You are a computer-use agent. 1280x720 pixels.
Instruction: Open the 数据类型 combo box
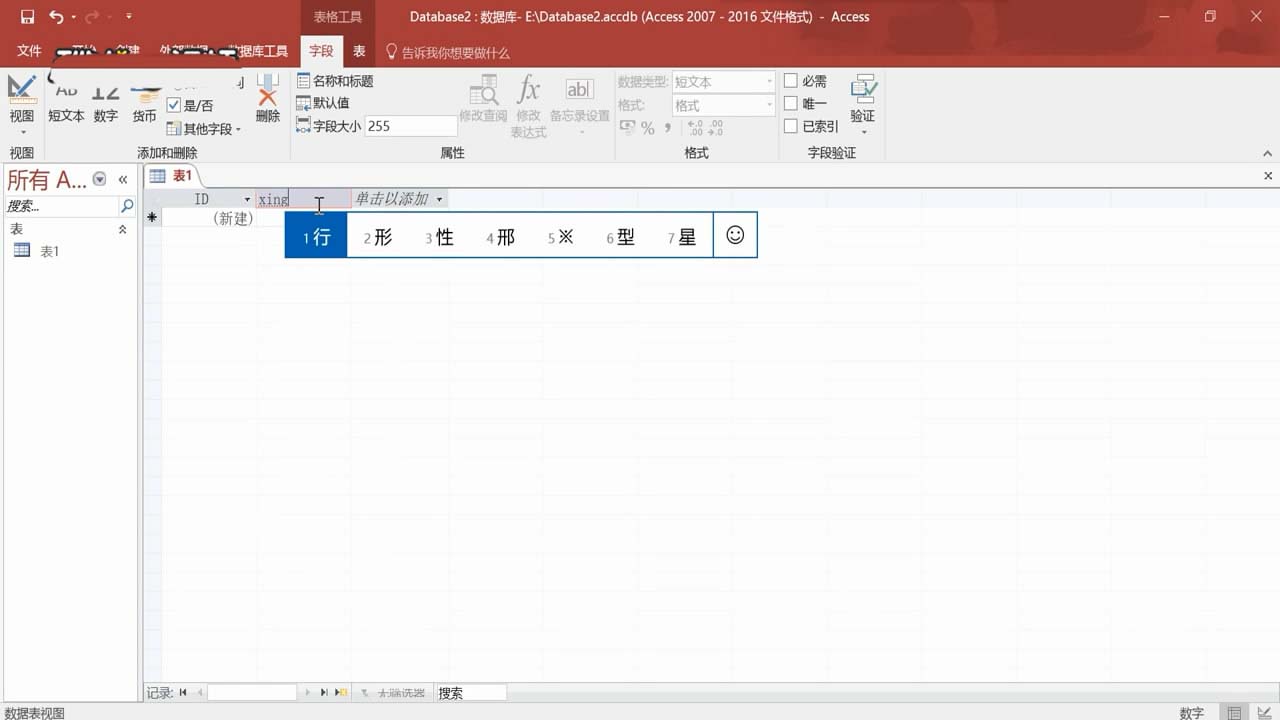724,81
